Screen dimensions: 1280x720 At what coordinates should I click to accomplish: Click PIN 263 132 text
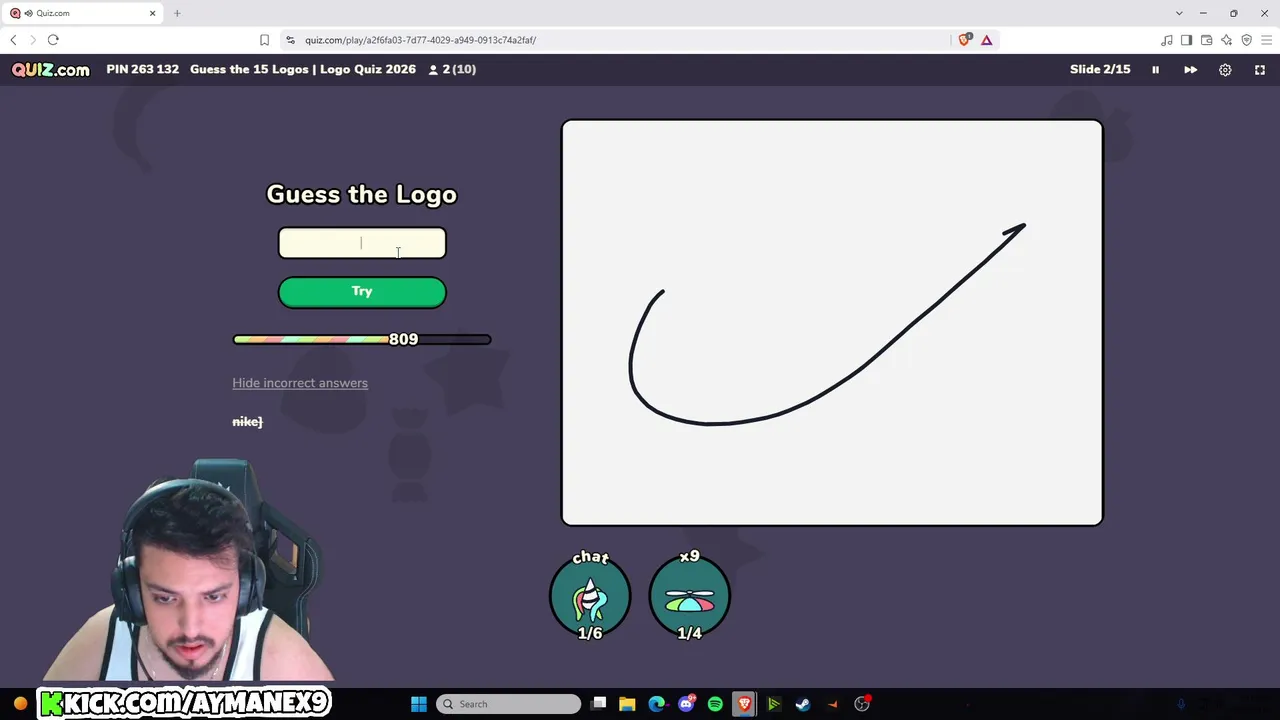(143, 69)
